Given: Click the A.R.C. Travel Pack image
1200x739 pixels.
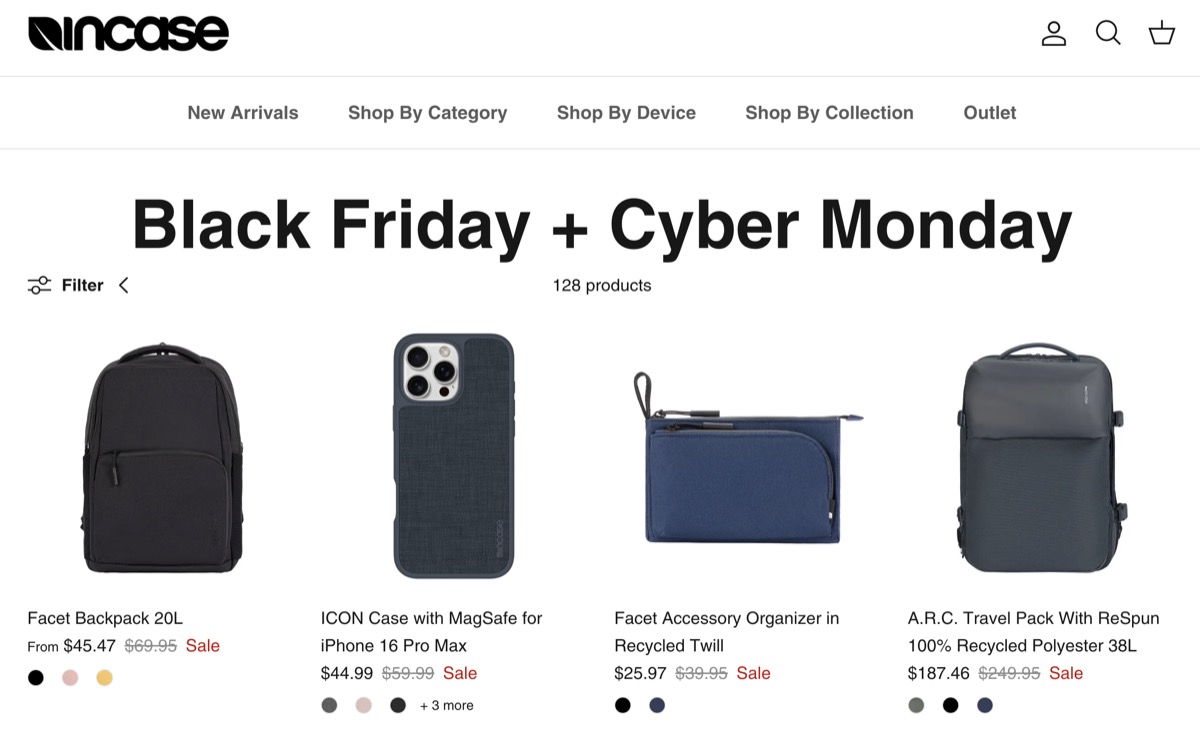Looking at the screenshot, I should pyautogui.click(x=1040, y=460).
